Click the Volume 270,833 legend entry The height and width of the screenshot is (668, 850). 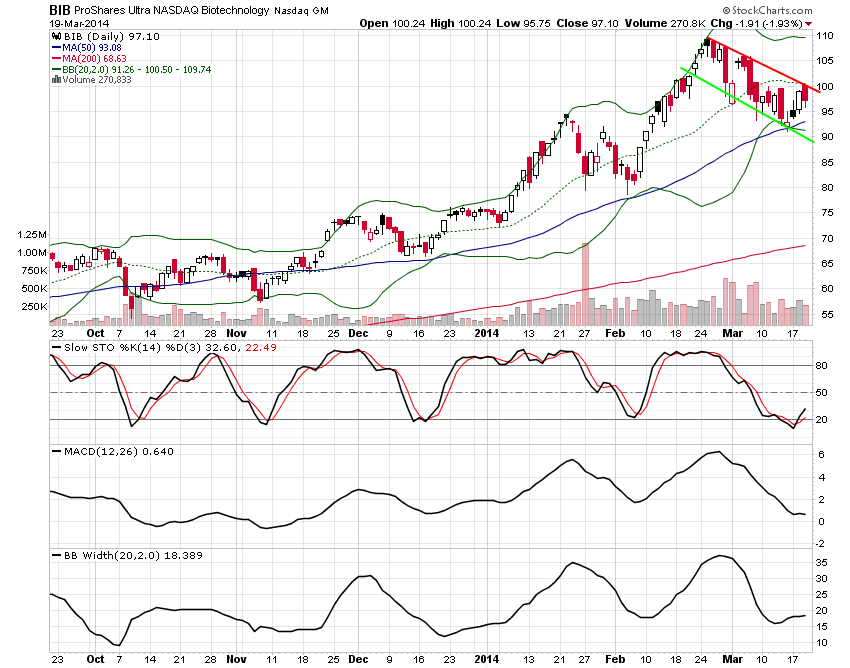[x=97, y=80]
